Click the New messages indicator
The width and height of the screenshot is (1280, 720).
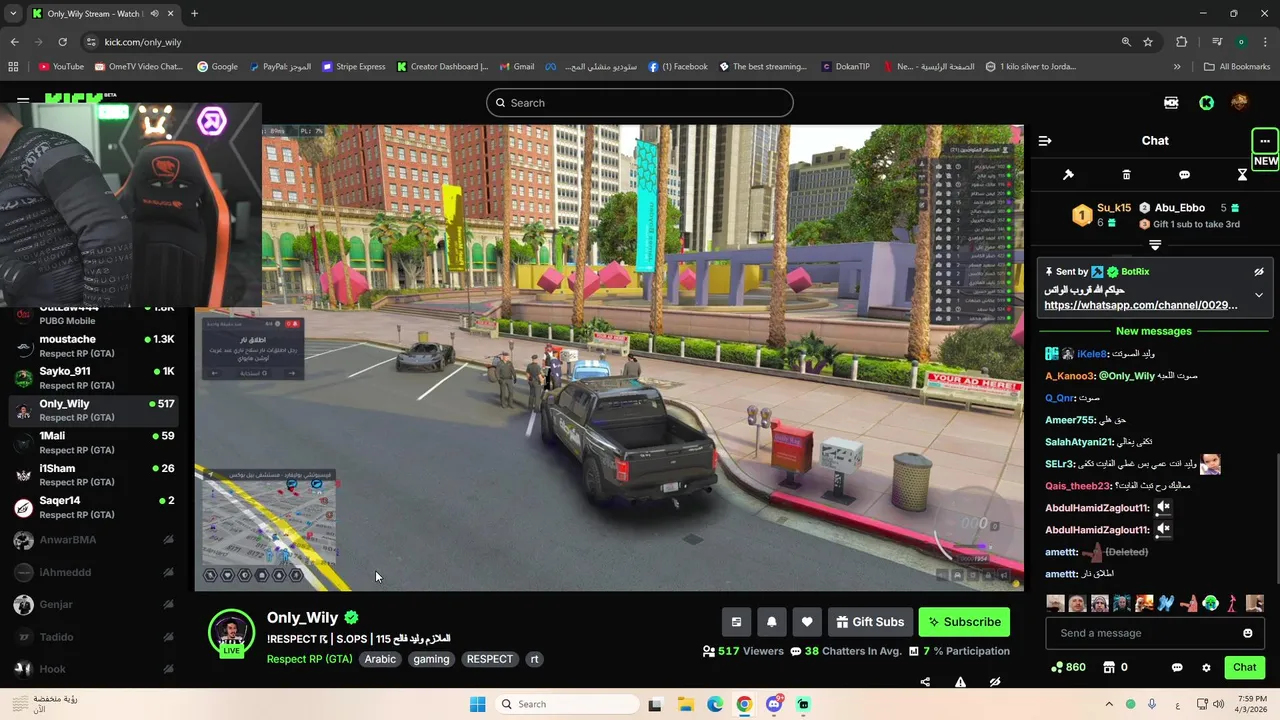[1154, 331]
